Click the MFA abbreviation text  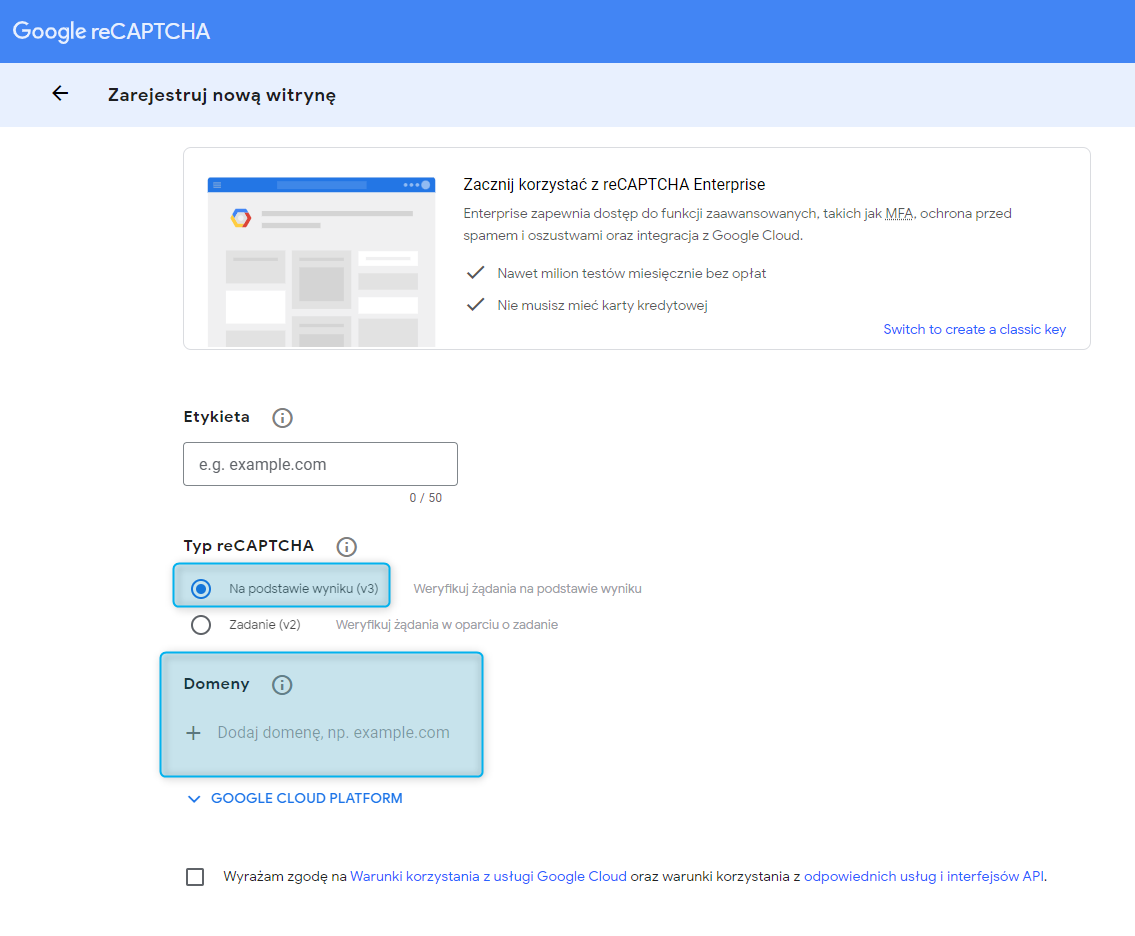pos(899,214)
